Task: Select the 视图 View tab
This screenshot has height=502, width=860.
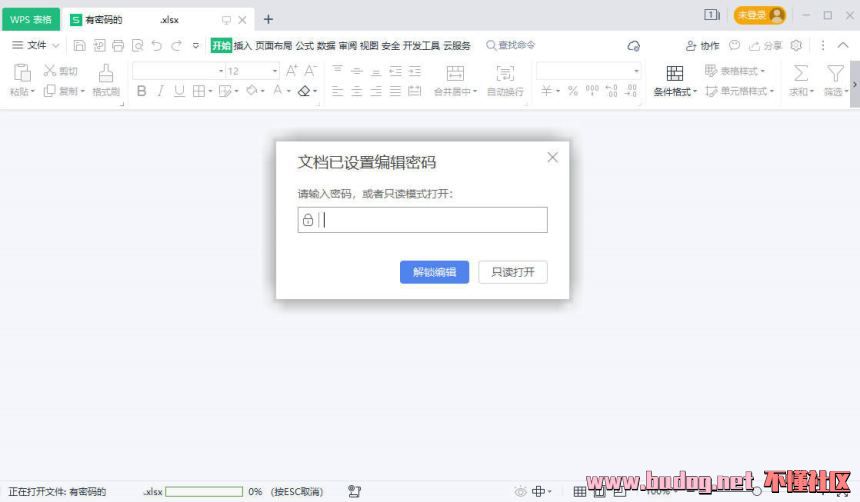Action: pyautogui.click(x=369, y=46)
